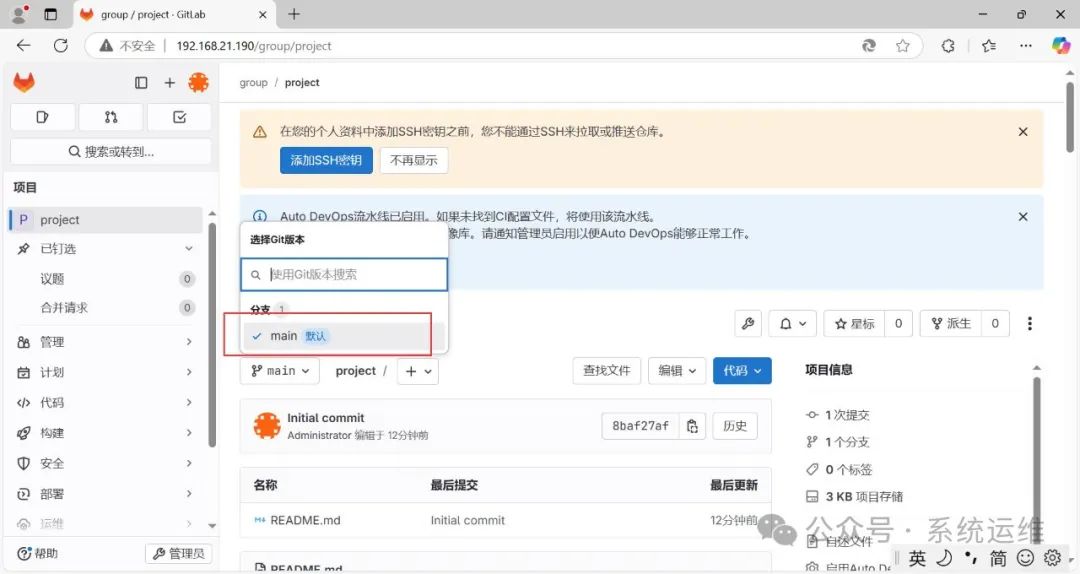Click the browser extensions puzzle icon
This screenshot has height=574, width=1080.
click(x=948, y=45)
